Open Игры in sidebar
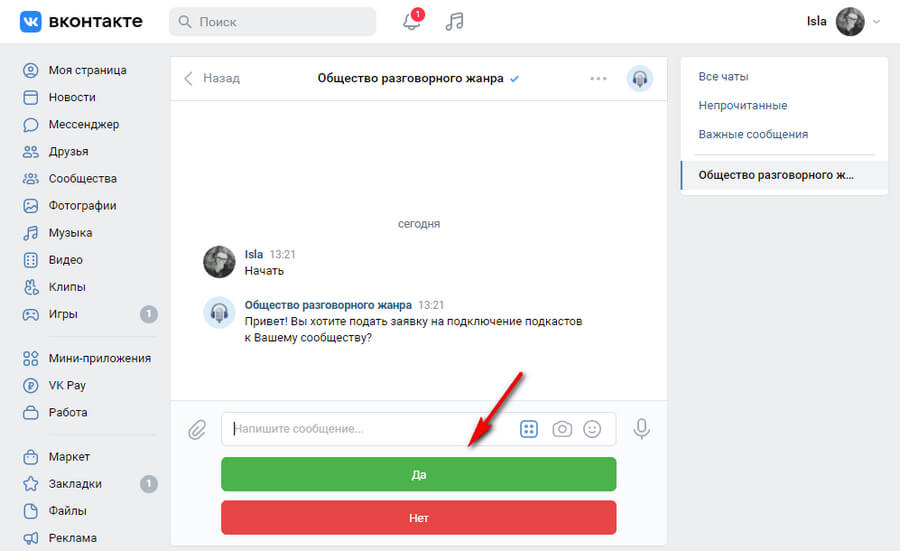 tap(63, 314)
